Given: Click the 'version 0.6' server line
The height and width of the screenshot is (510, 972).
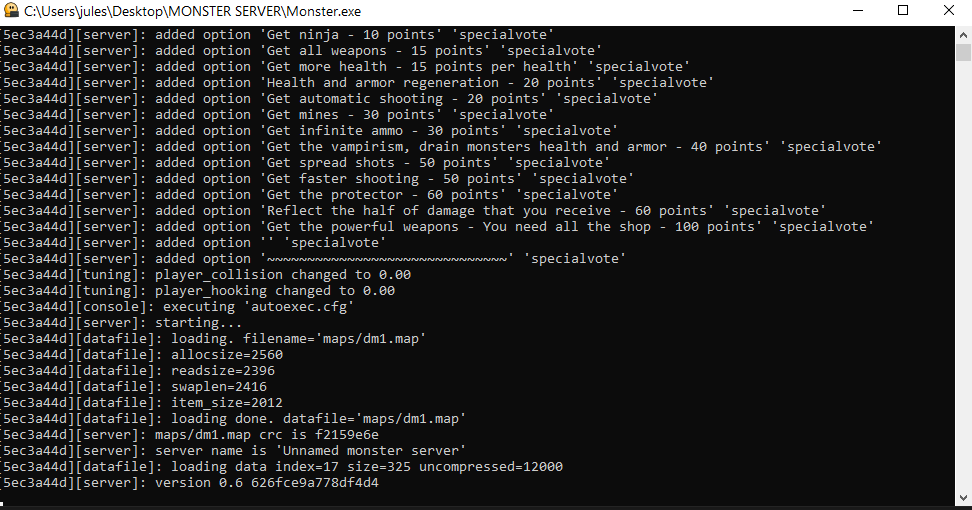Looking at the screenshot, I should coord(190,483).
